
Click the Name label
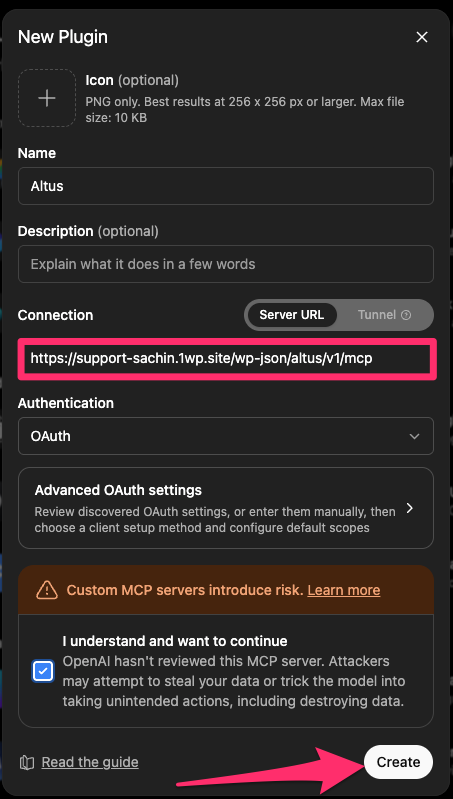click(x=37, y=153)
